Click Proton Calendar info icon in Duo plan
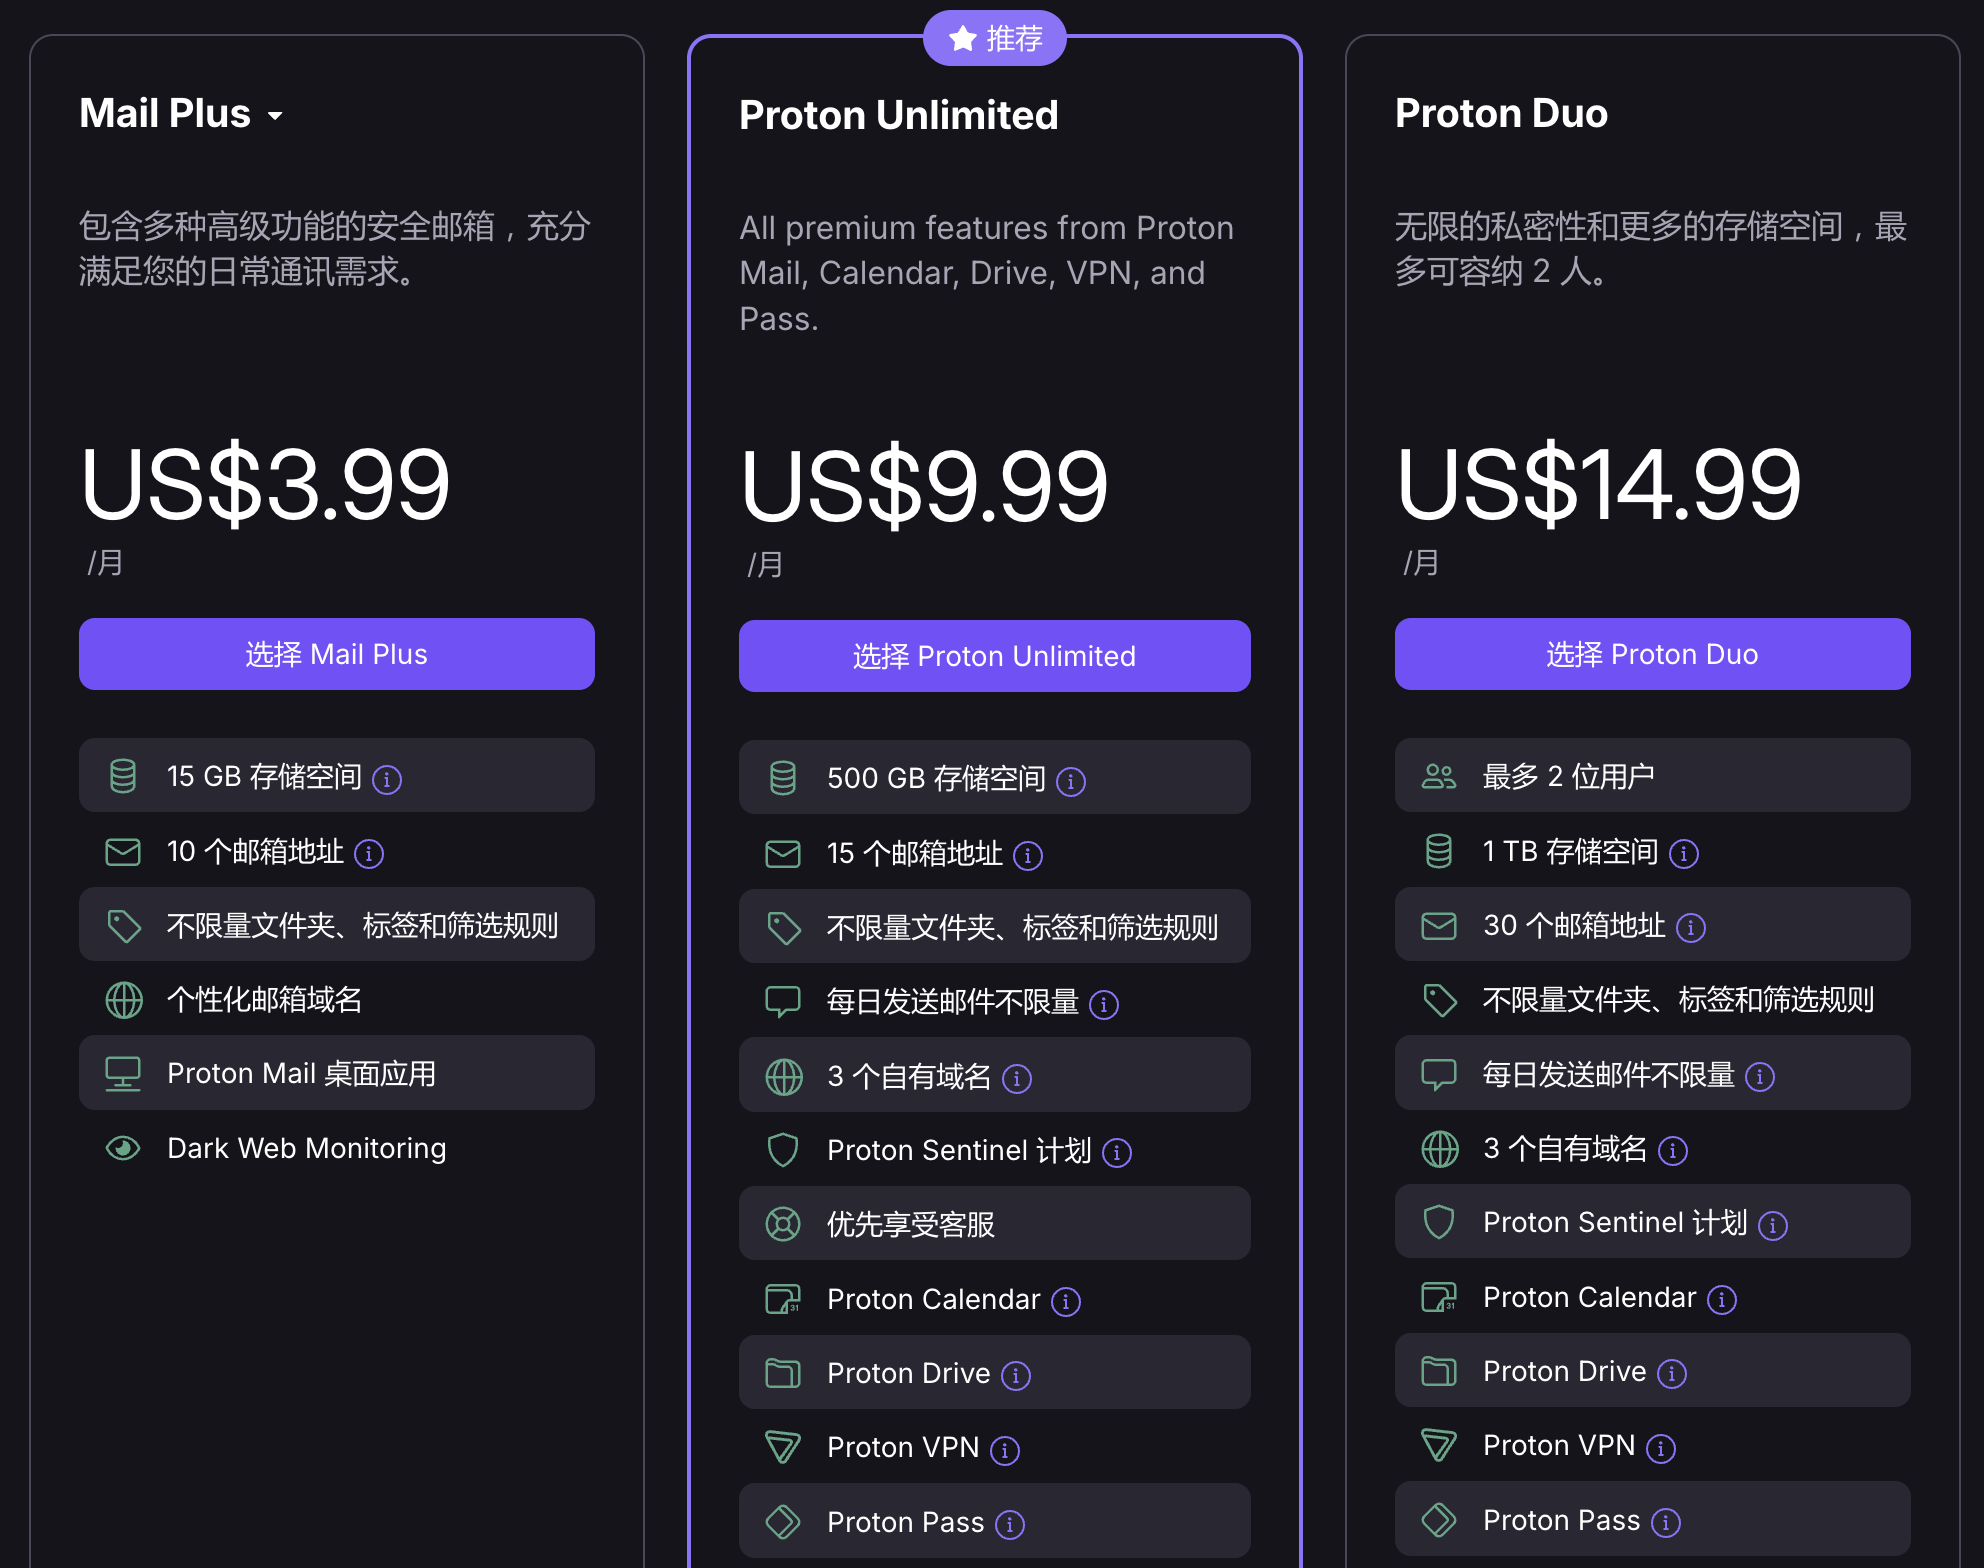This screenshot has width=1984, height=1568. pyautogui.click(x=1722, y=1300)
